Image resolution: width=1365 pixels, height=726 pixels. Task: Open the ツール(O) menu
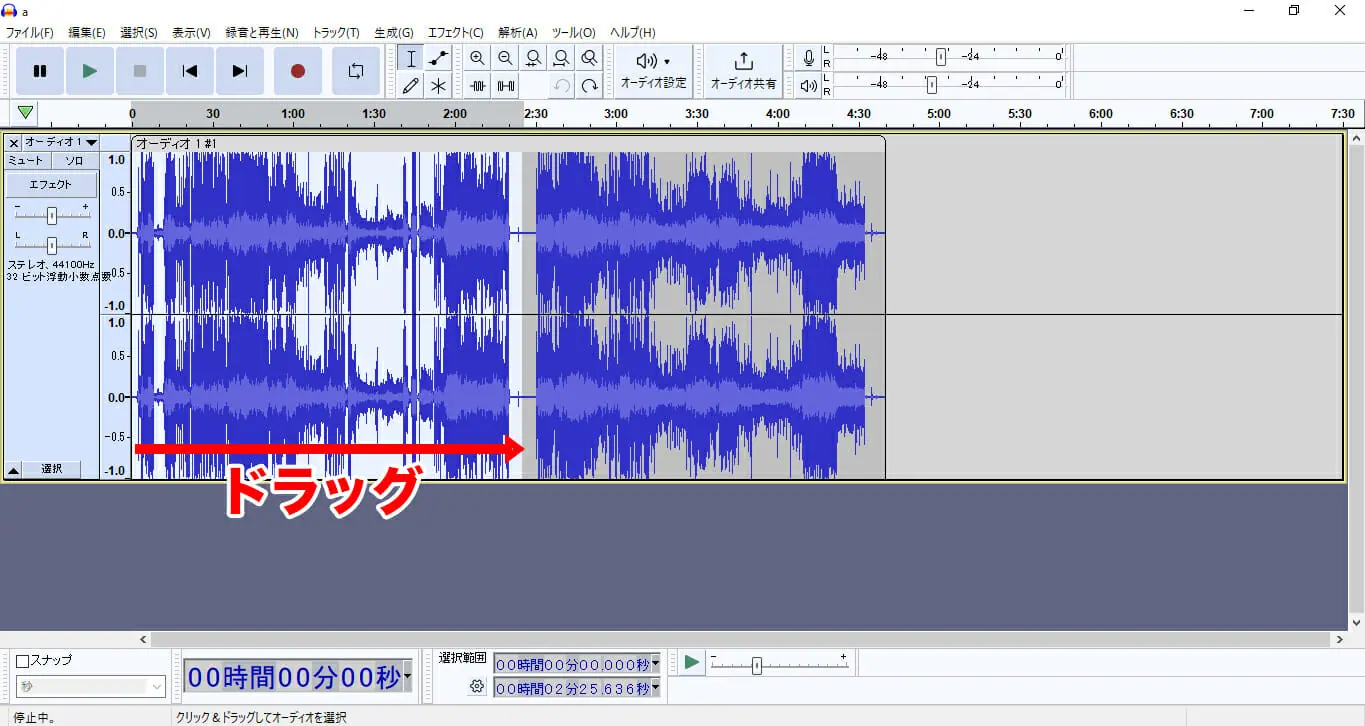[574, 32]
